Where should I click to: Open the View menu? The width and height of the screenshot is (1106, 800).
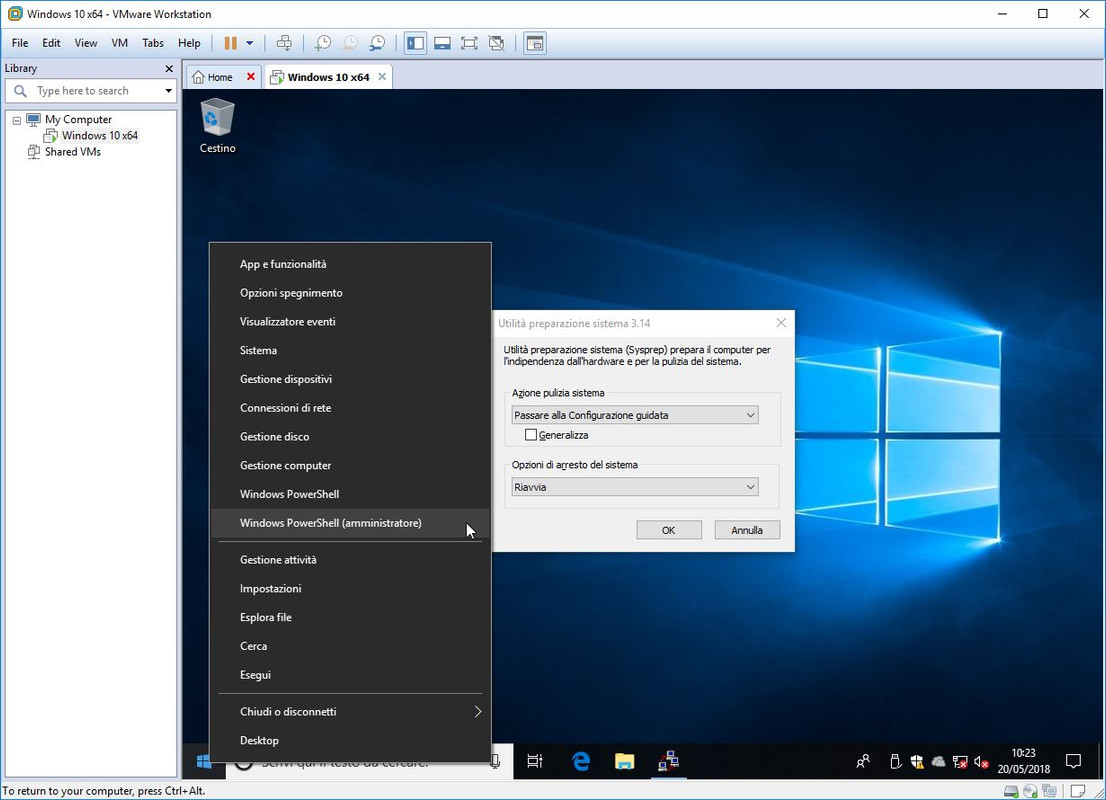pos(85,43)
